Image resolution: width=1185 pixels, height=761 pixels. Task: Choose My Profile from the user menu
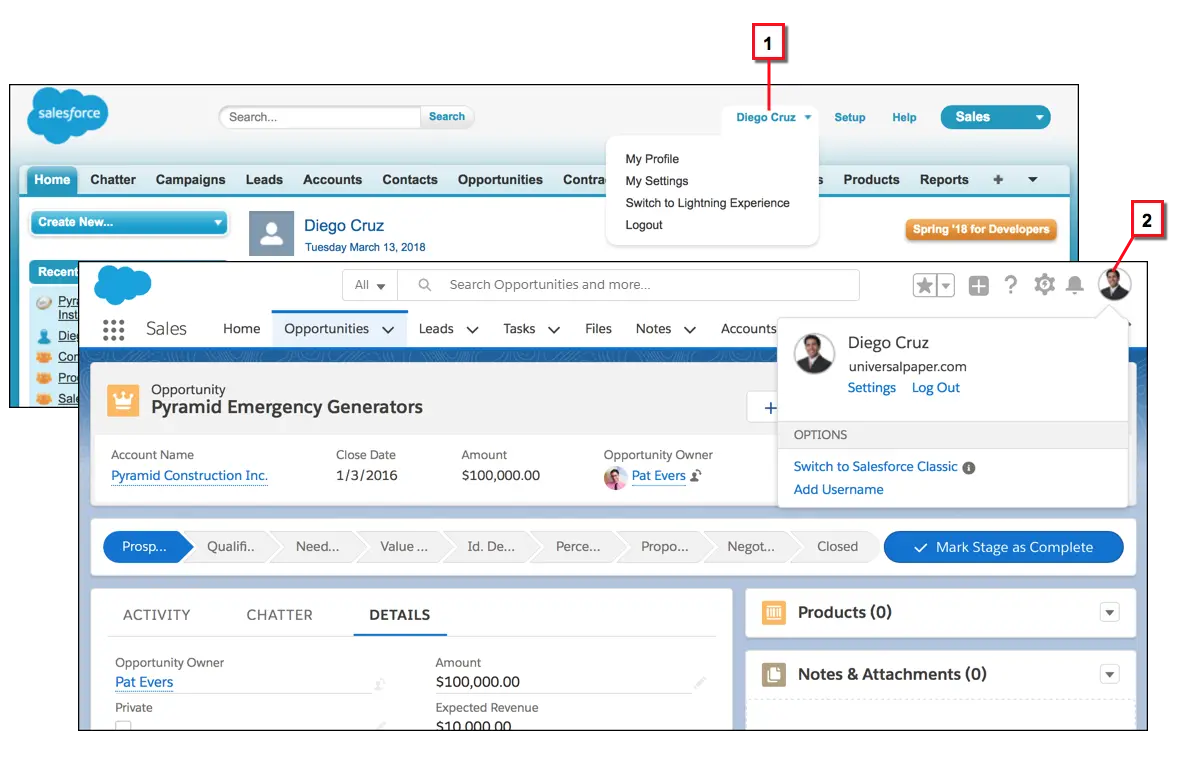652,159
